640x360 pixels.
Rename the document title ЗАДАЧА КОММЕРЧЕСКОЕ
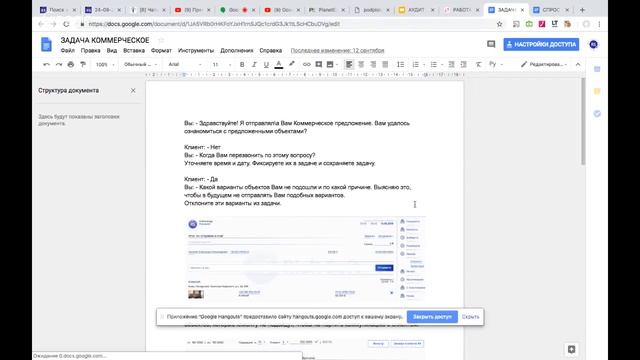(105, 40)
